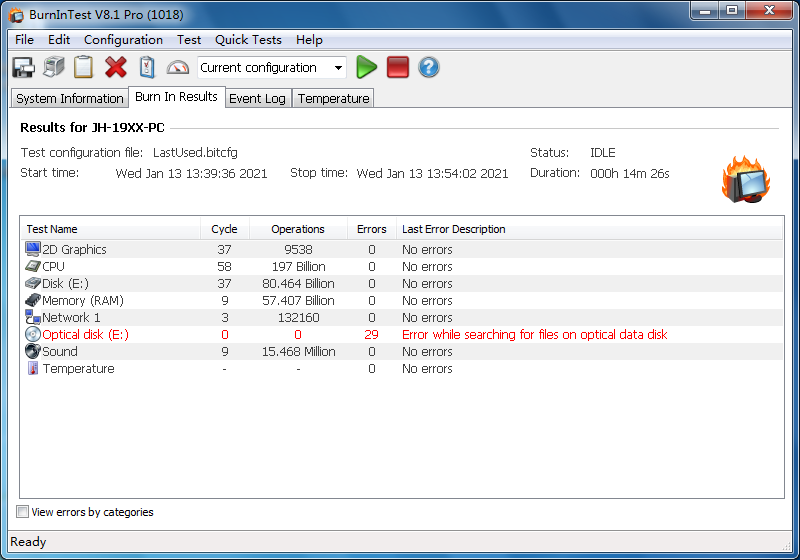
Task: Click the 2D Graphics monitor icon
Action: (x=33, y=249)
